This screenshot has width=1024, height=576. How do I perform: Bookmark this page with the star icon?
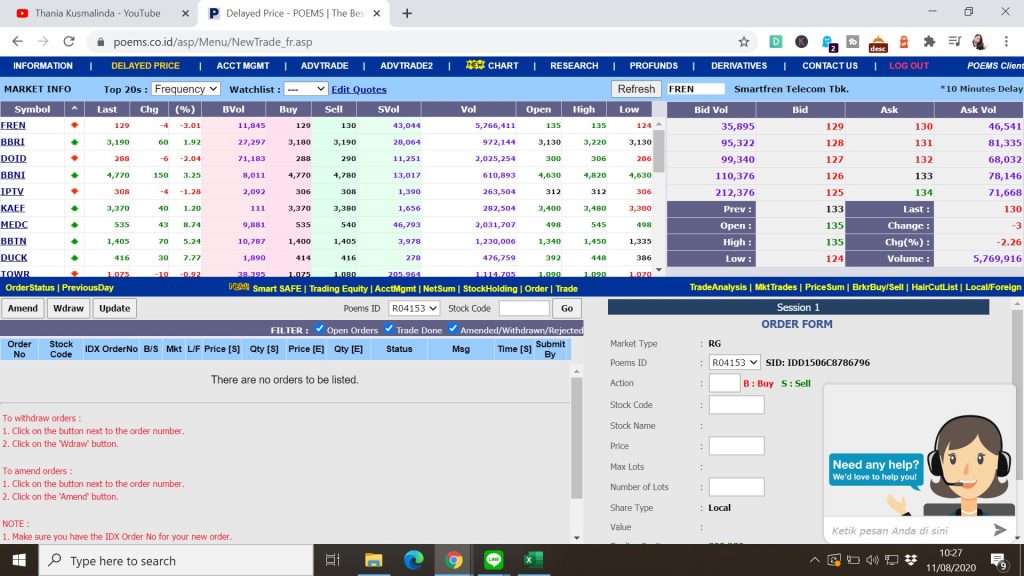pos(744,42)
